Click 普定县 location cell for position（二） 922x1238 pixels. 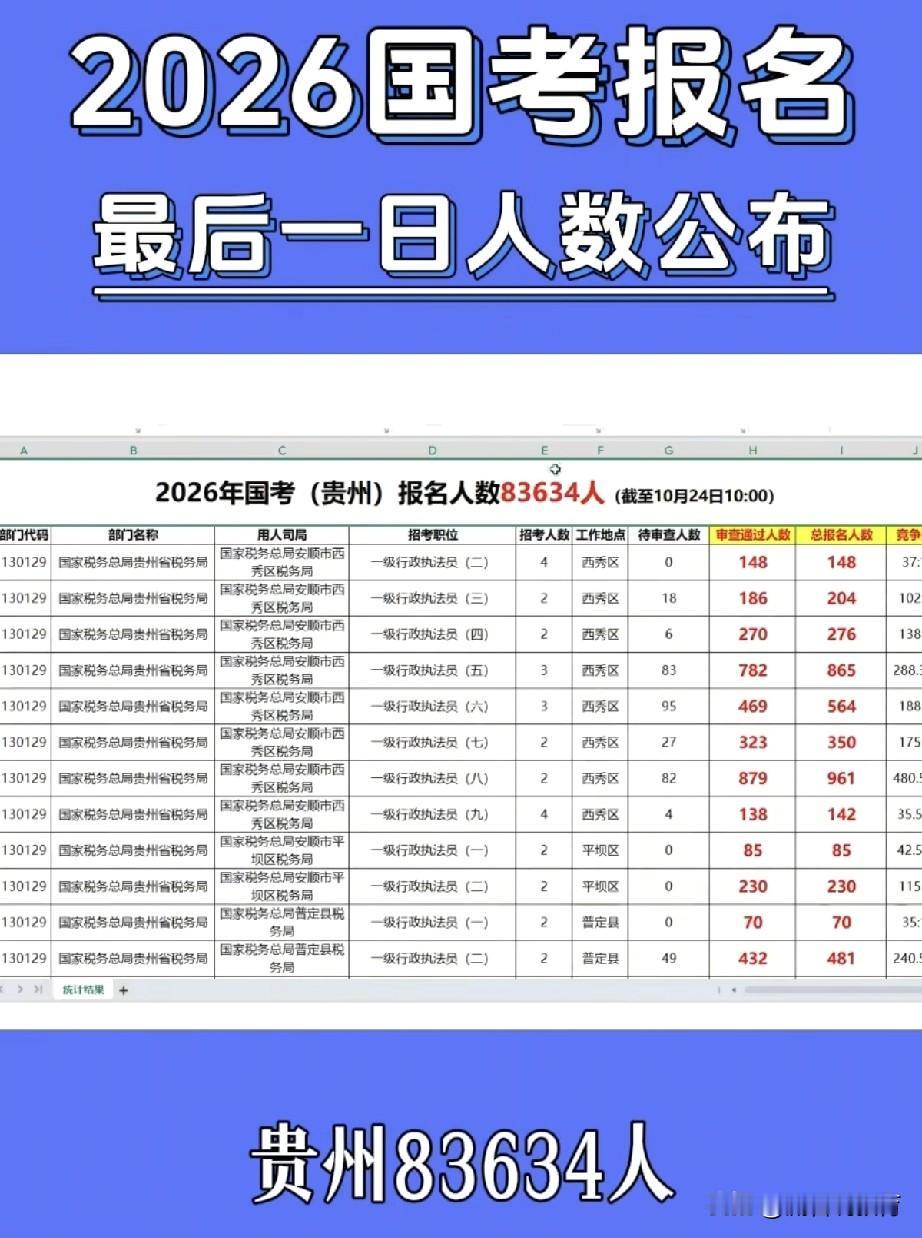600,958
